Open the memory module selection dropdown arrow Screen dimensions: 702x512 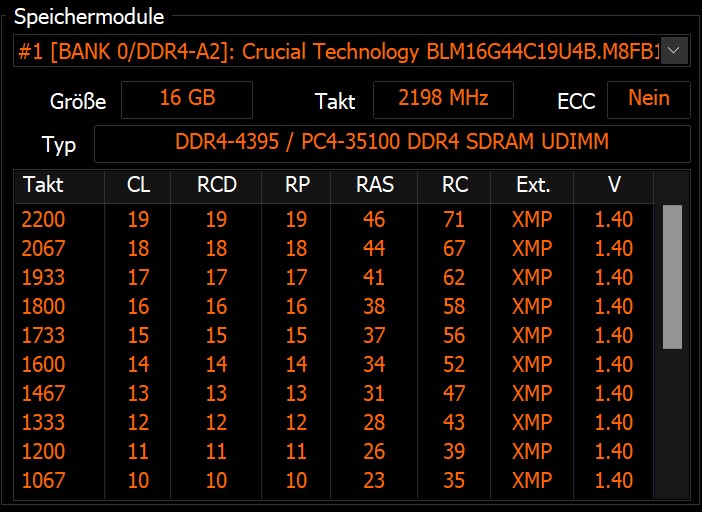674,51
